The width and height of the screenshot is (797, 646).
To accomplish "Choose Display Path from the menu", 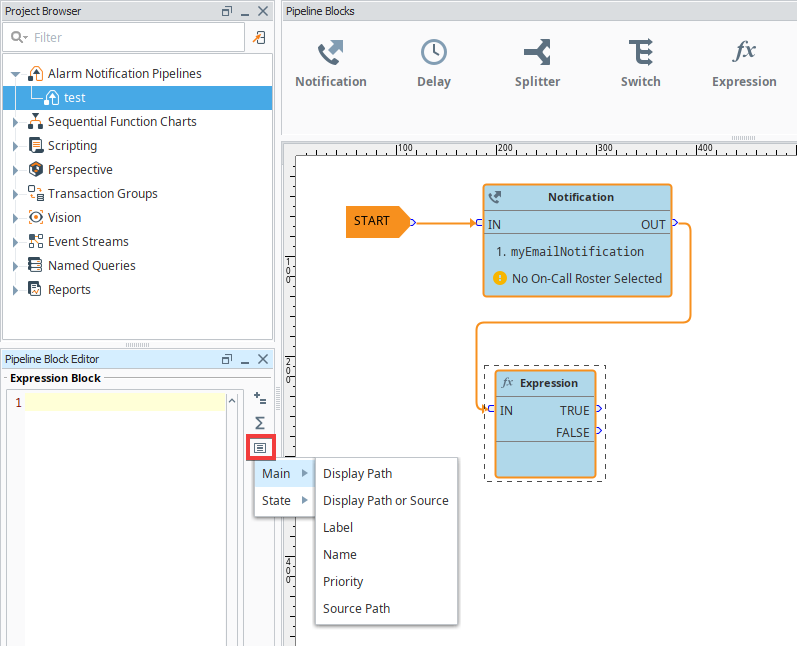I will pyautogui.click(x=386, y=474).
